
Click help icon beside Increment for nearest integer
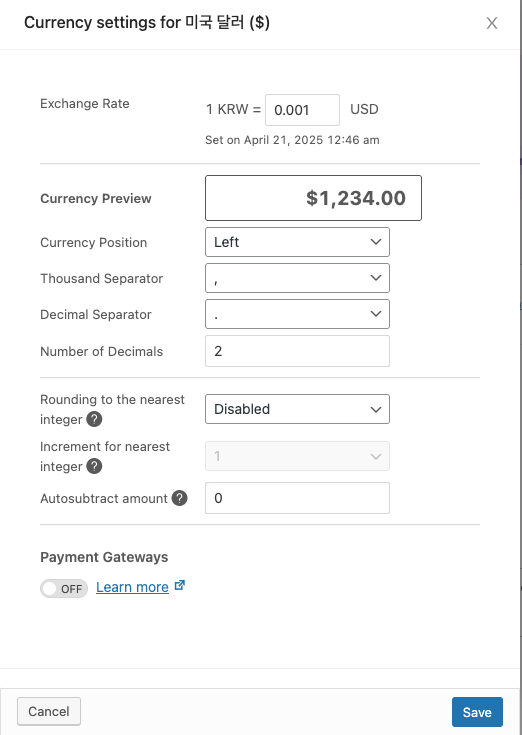[94, 466]
